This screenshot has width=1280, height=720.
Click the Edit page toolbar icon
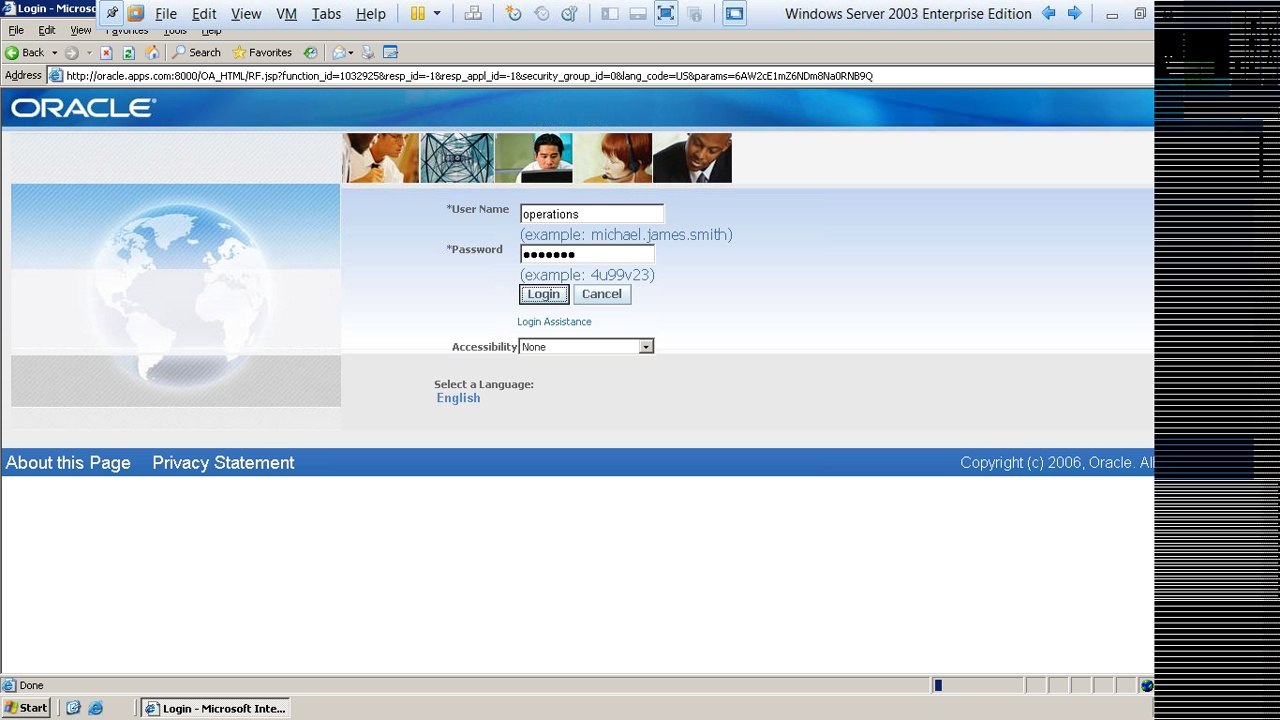coord(391,53)
